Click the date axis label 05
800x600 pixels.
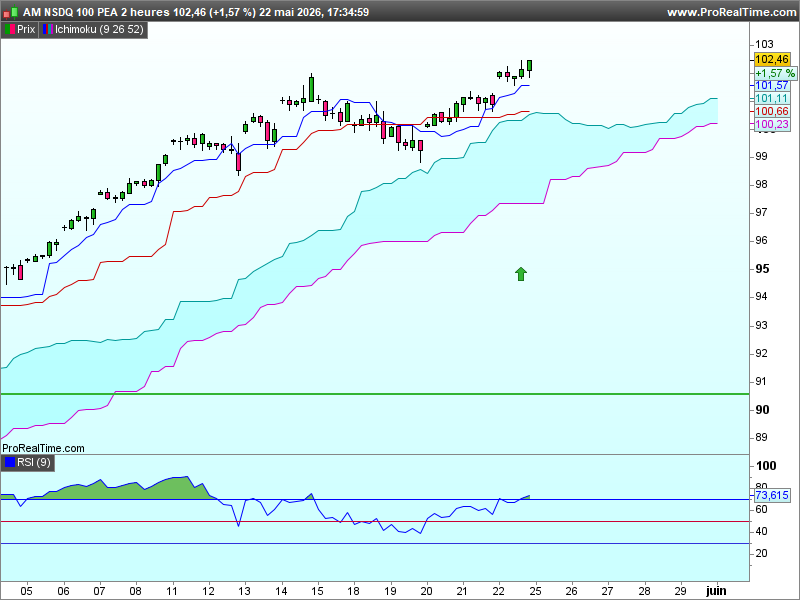[x=27, y=591]
